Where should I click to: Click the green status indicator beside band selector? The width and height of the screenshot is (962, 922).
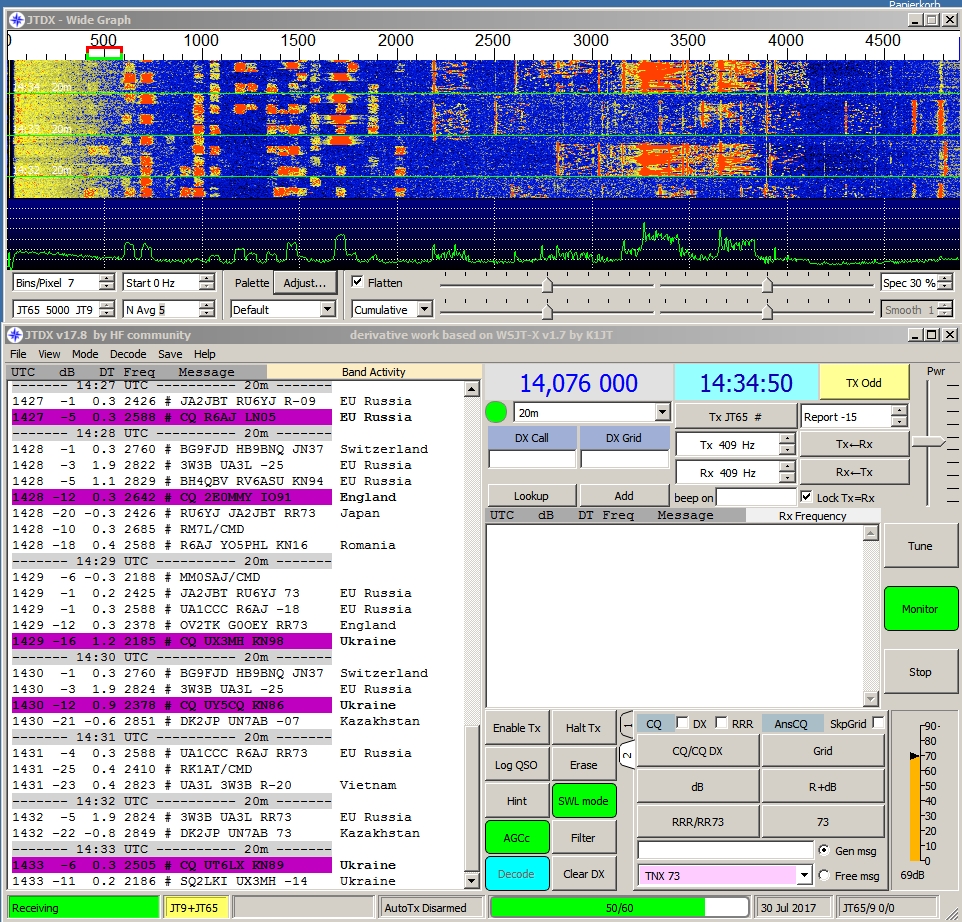point(497,412)
